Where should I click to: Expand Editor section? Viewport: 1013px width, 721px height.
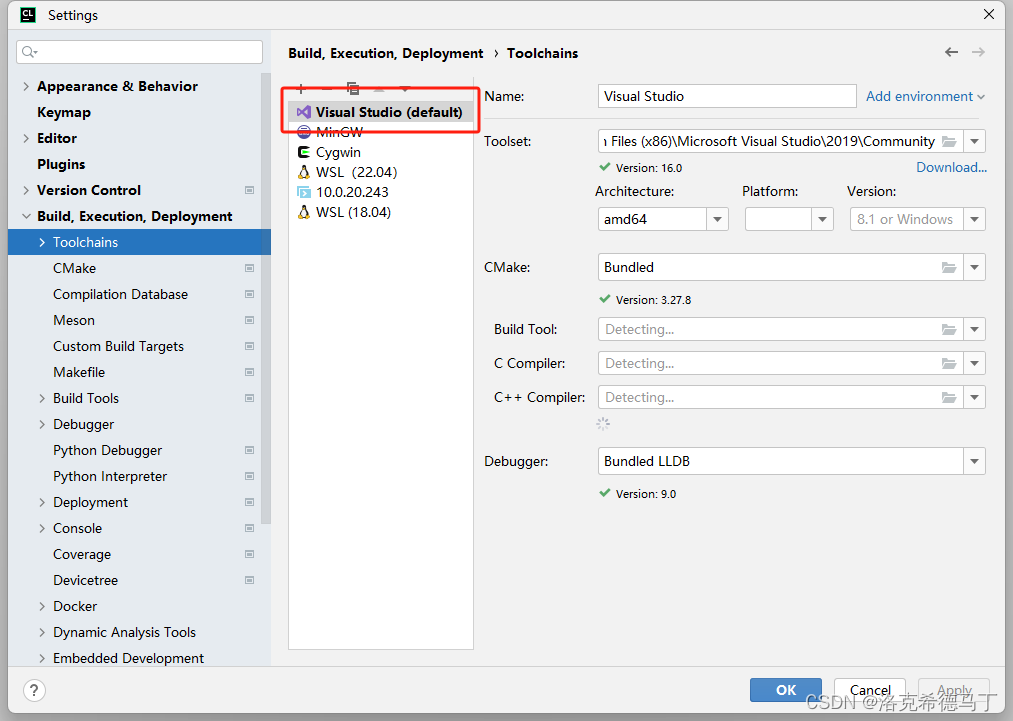tap(26, 138)
